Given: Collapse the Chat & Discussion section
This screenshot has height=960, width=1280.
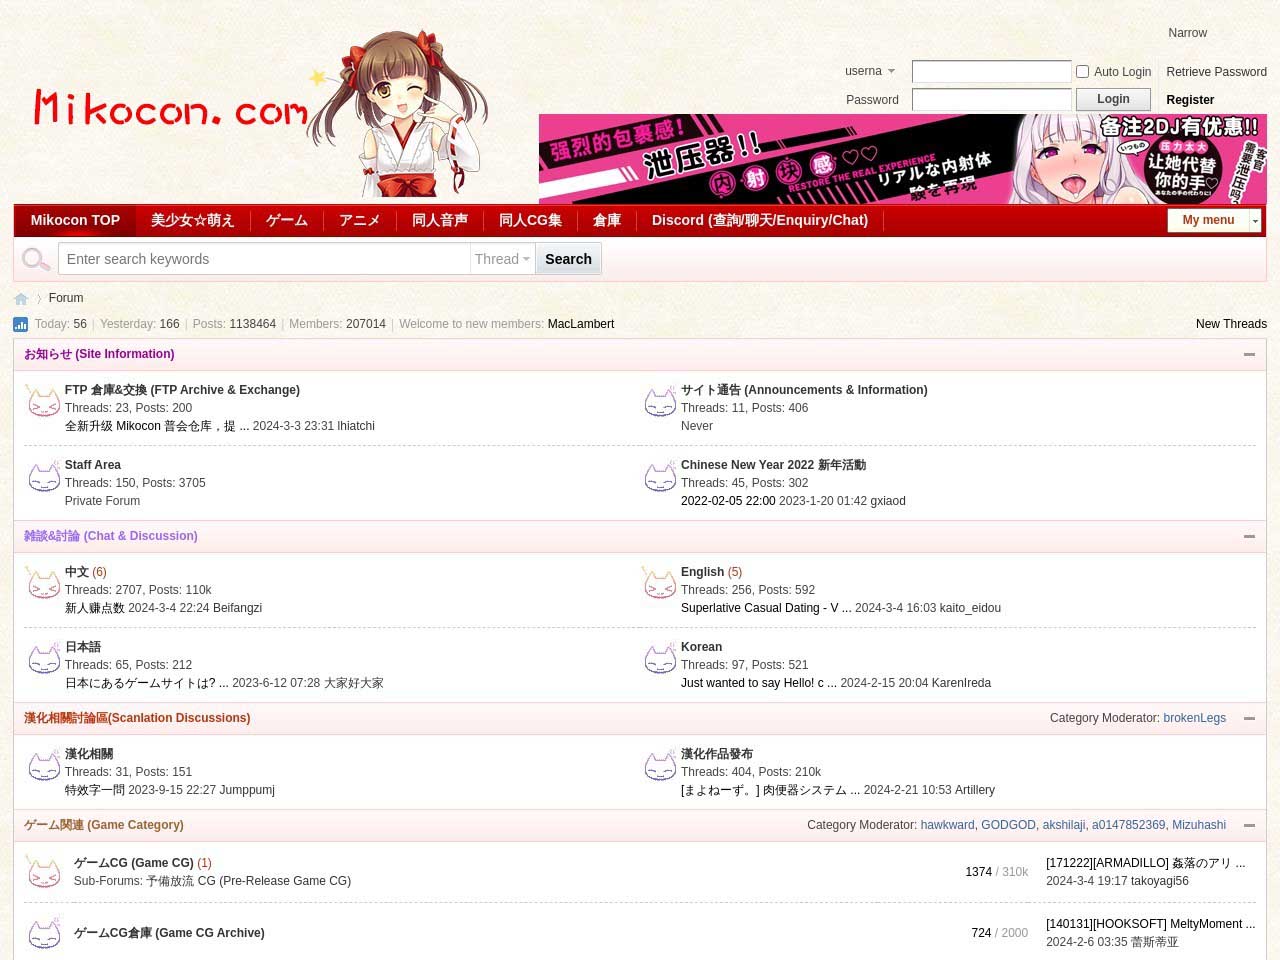Looking at the screenshot, I should coord(1249,536).
